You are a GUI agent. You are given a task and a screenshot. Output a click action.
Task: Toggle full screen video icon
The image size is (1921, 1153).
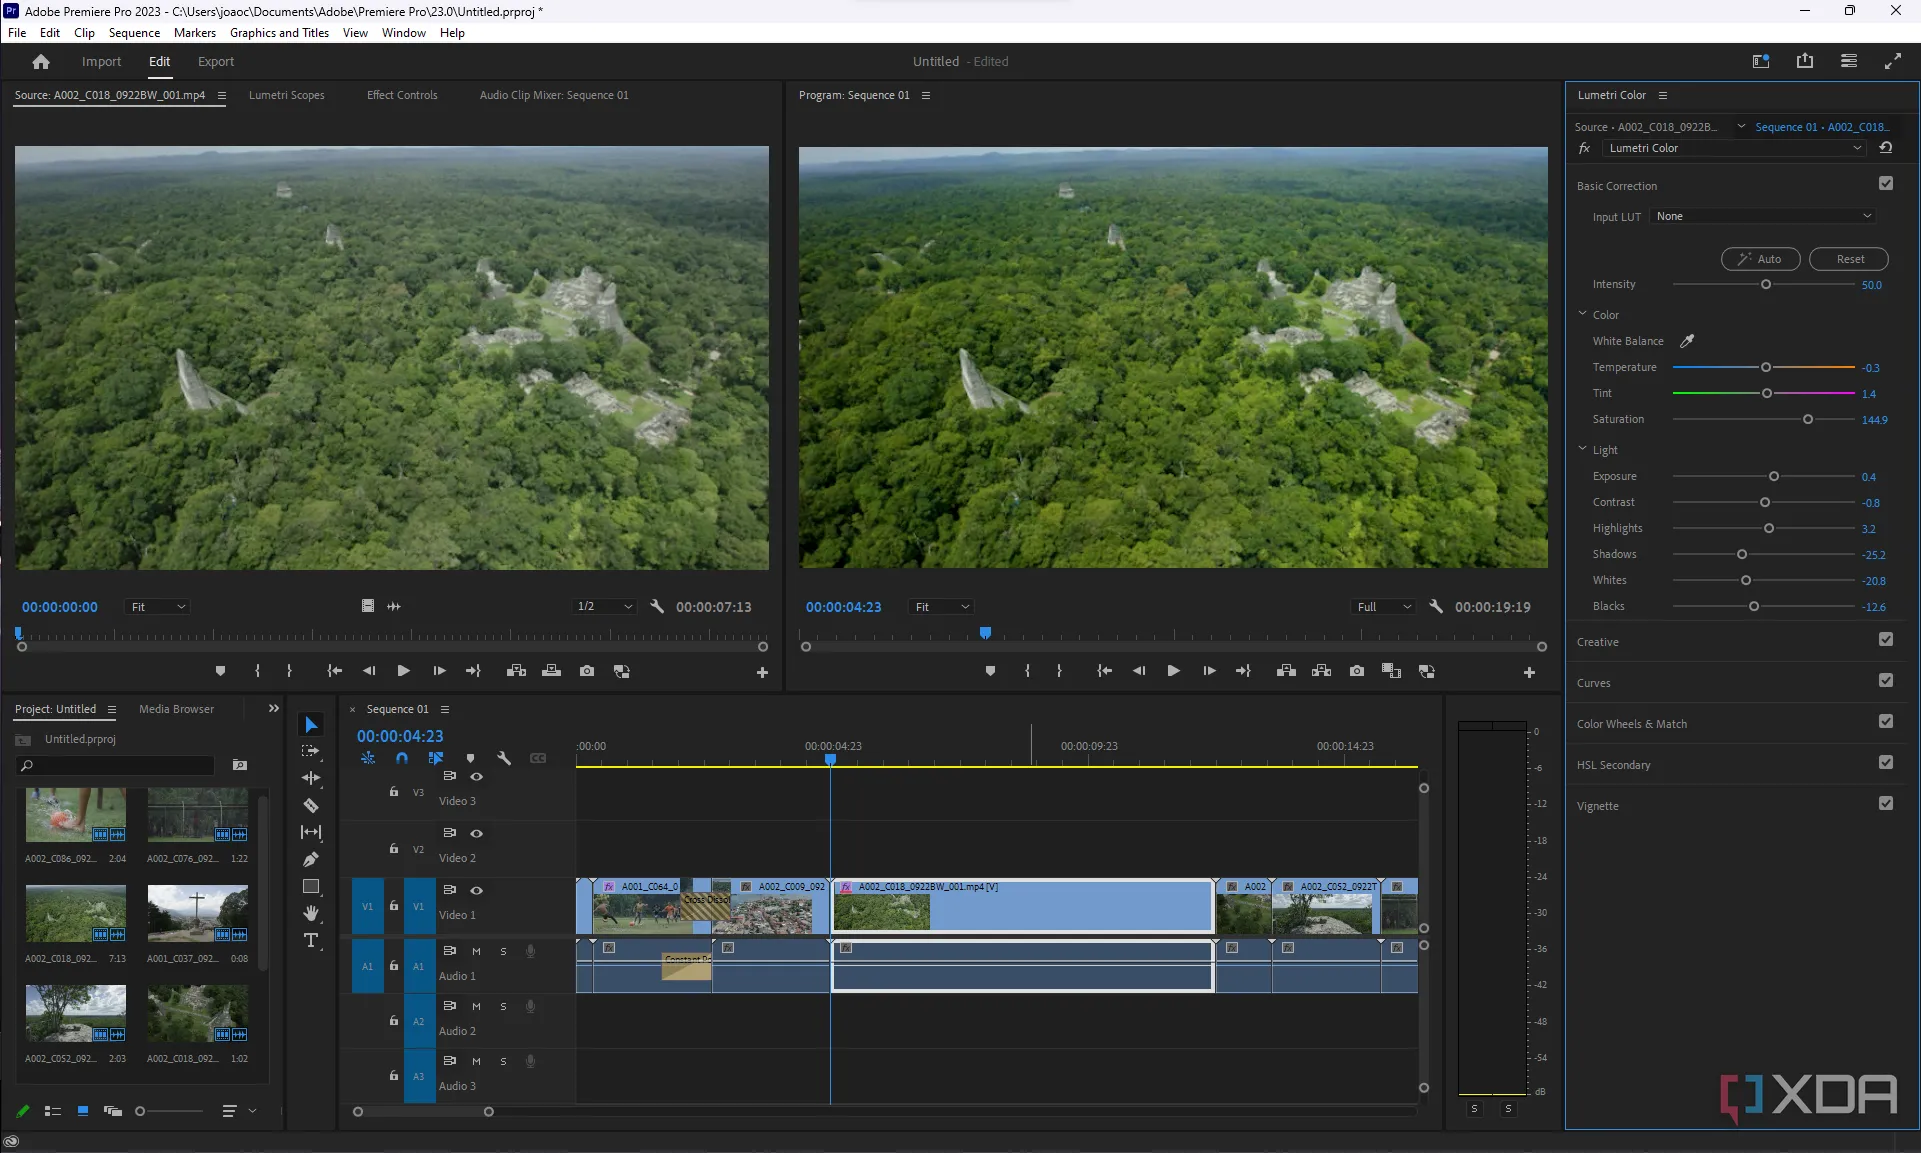1893,61
